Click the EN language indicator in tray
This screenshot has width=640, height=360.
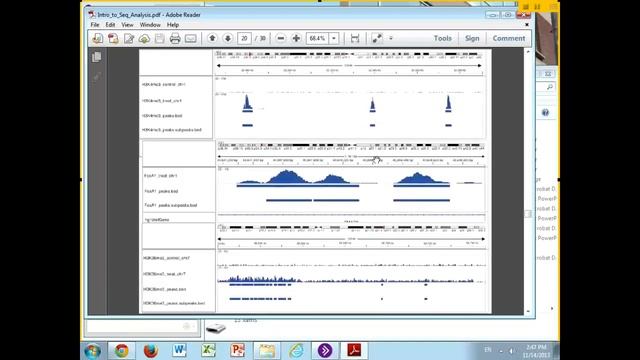488,350
